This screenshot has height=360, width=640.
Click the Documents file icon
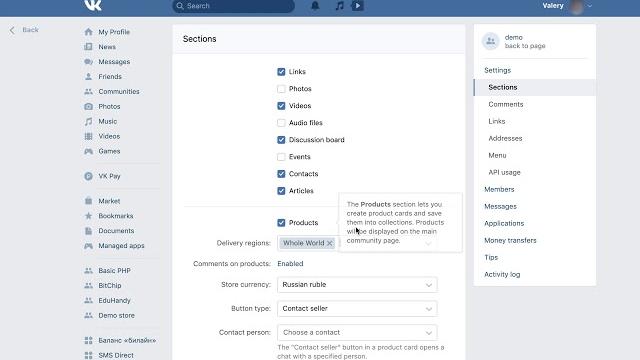coord(88,231)
